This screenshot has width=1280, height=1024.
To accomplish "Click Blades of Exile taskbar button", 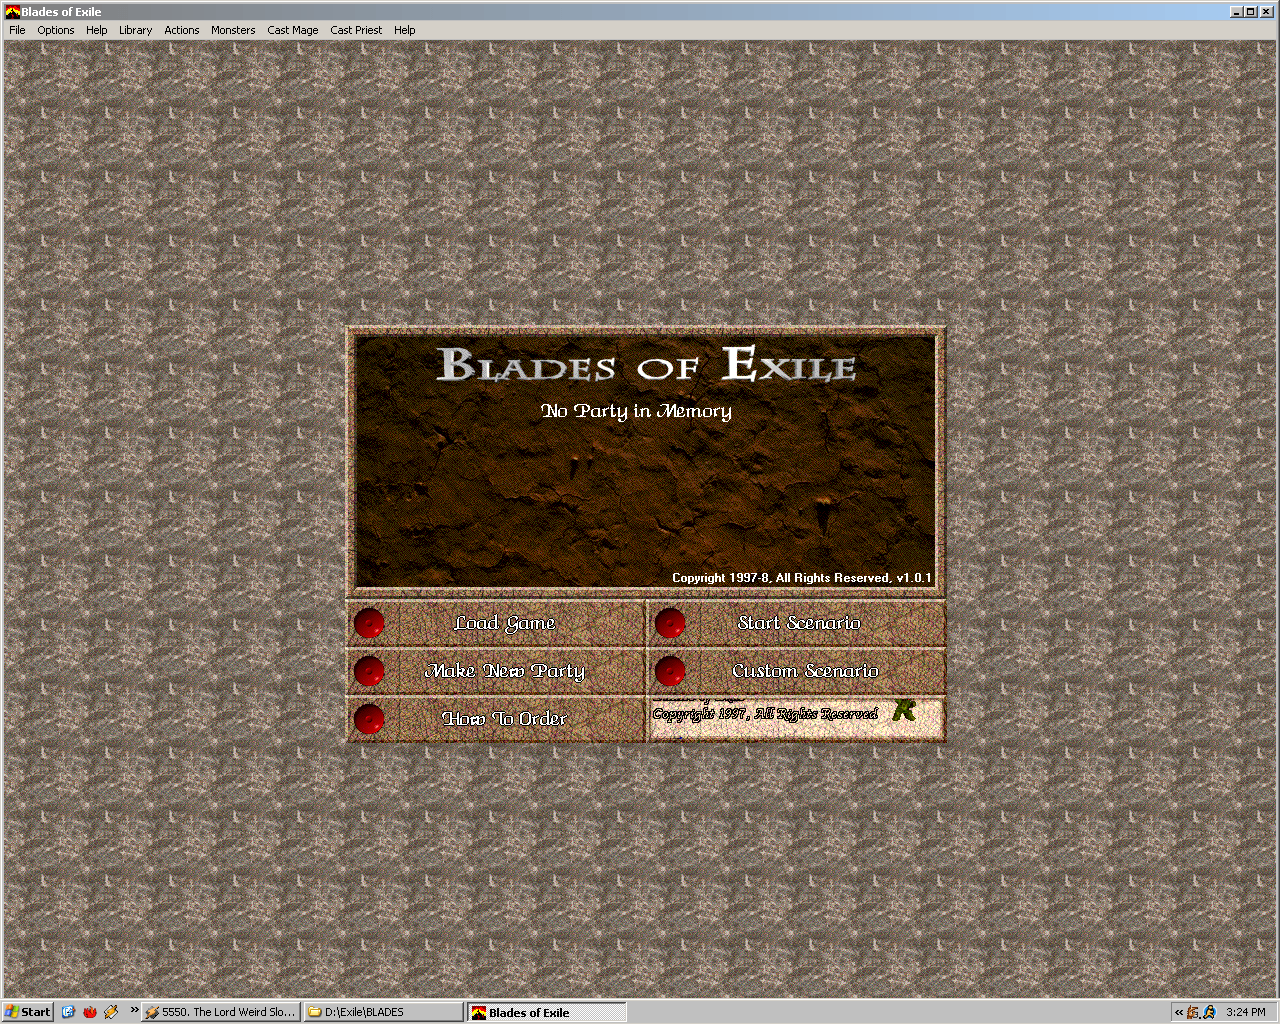I will point(546,1012).
